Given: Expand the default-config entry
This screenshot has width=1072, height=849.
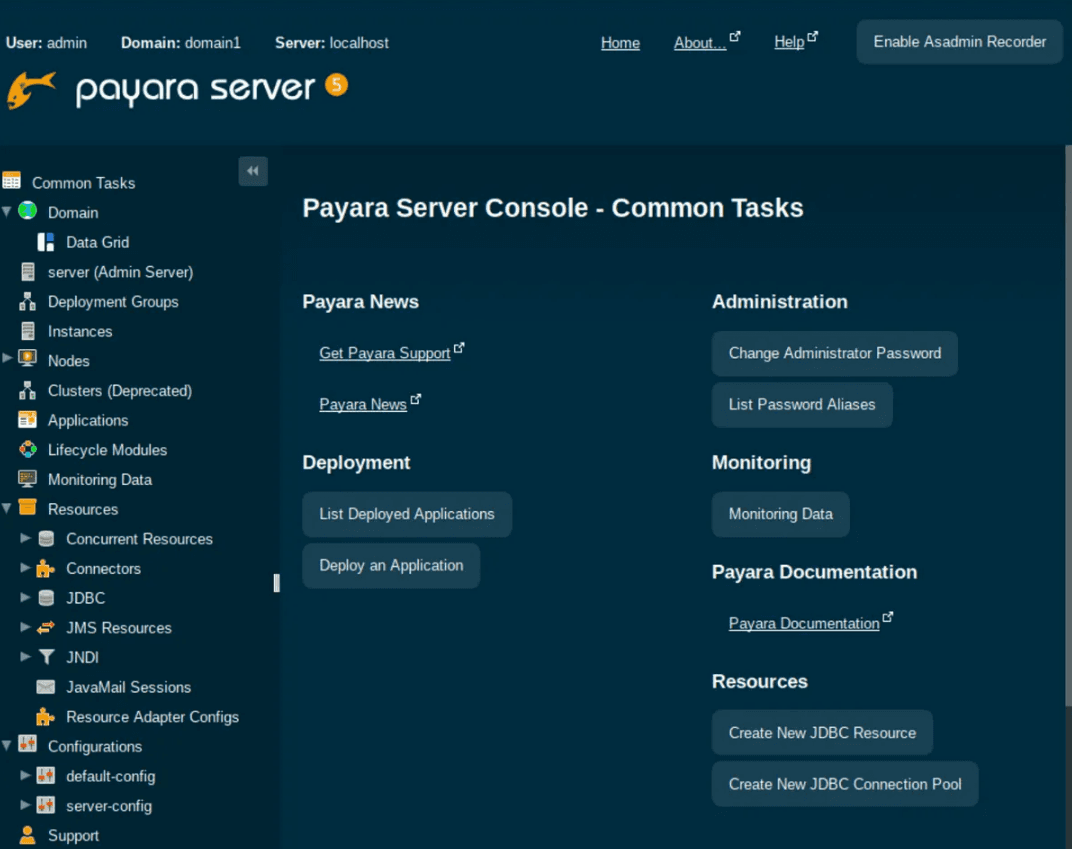Looking at the screenshot, I should [27, 776].
